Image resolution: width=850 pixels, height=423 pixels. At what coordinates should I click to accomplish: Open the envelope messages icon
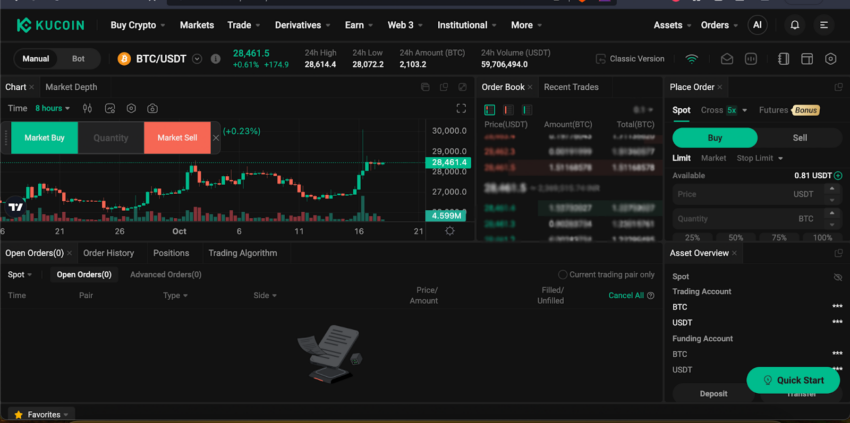[x=726, y=59]
